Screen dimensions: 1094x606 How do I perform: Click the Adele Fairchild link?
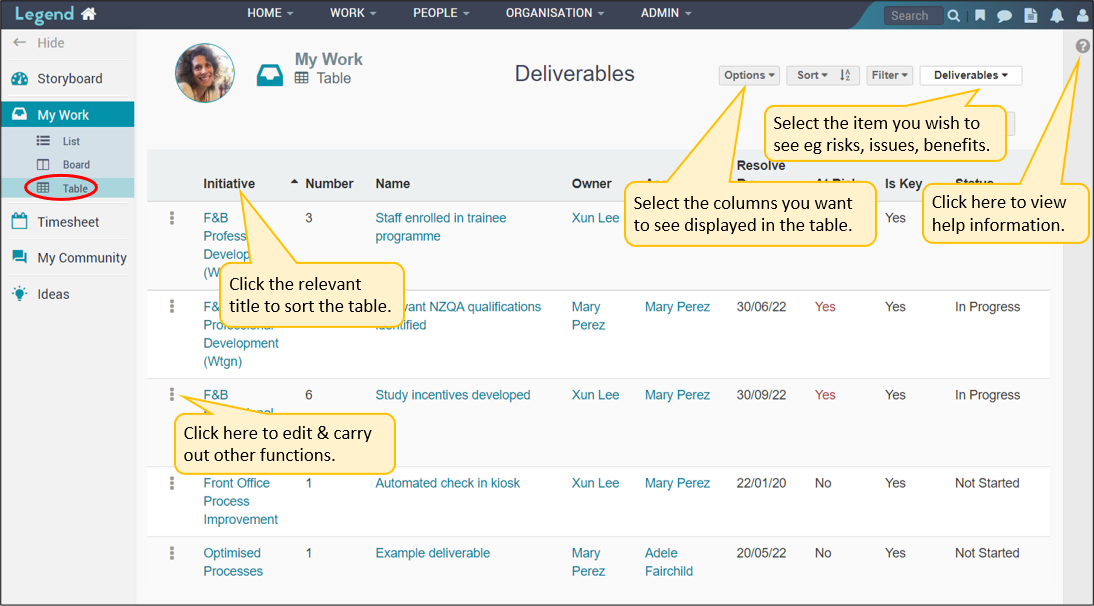(668, 562)
